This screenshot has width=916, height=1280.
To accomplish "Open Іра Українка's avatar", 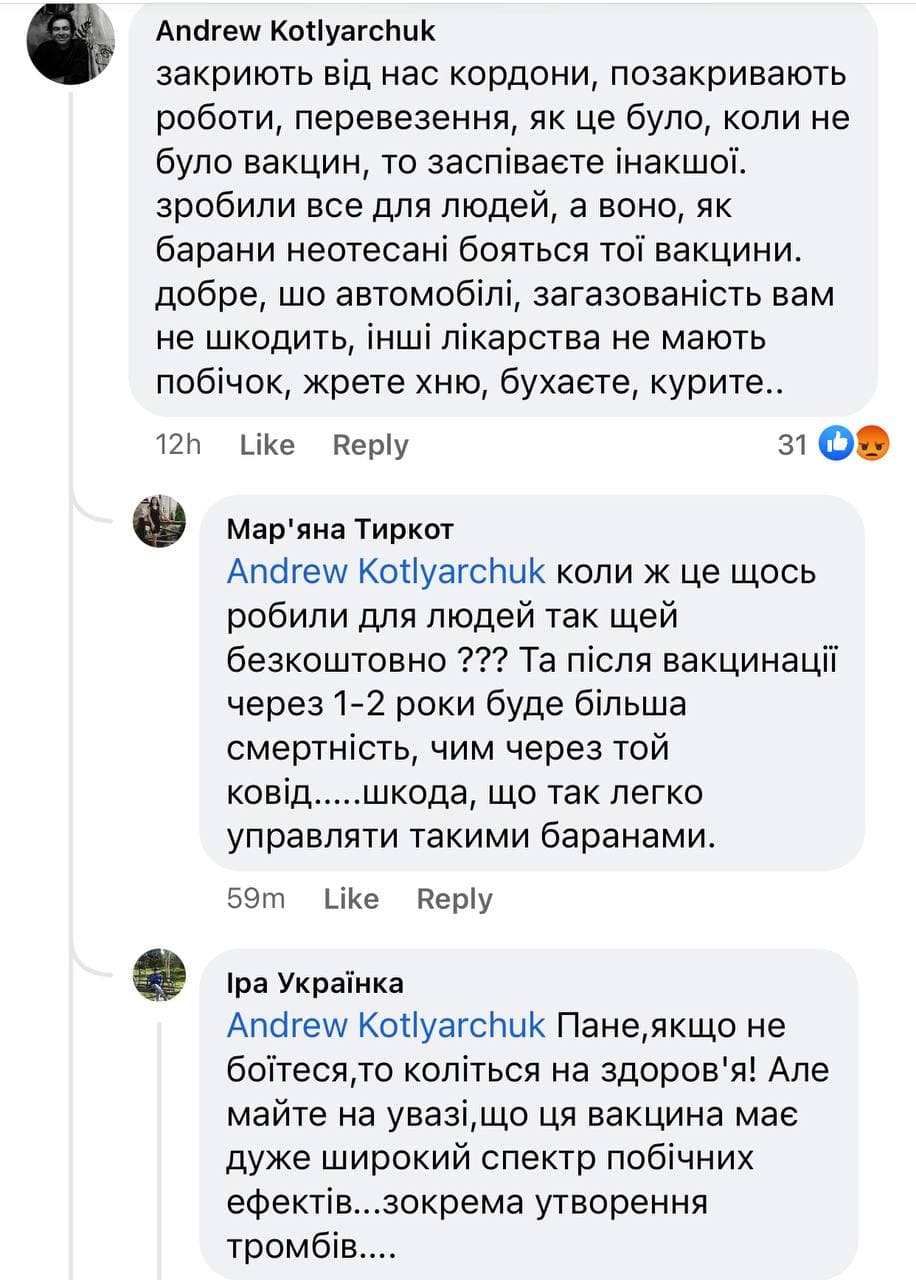I will click(x=160, y=975).
